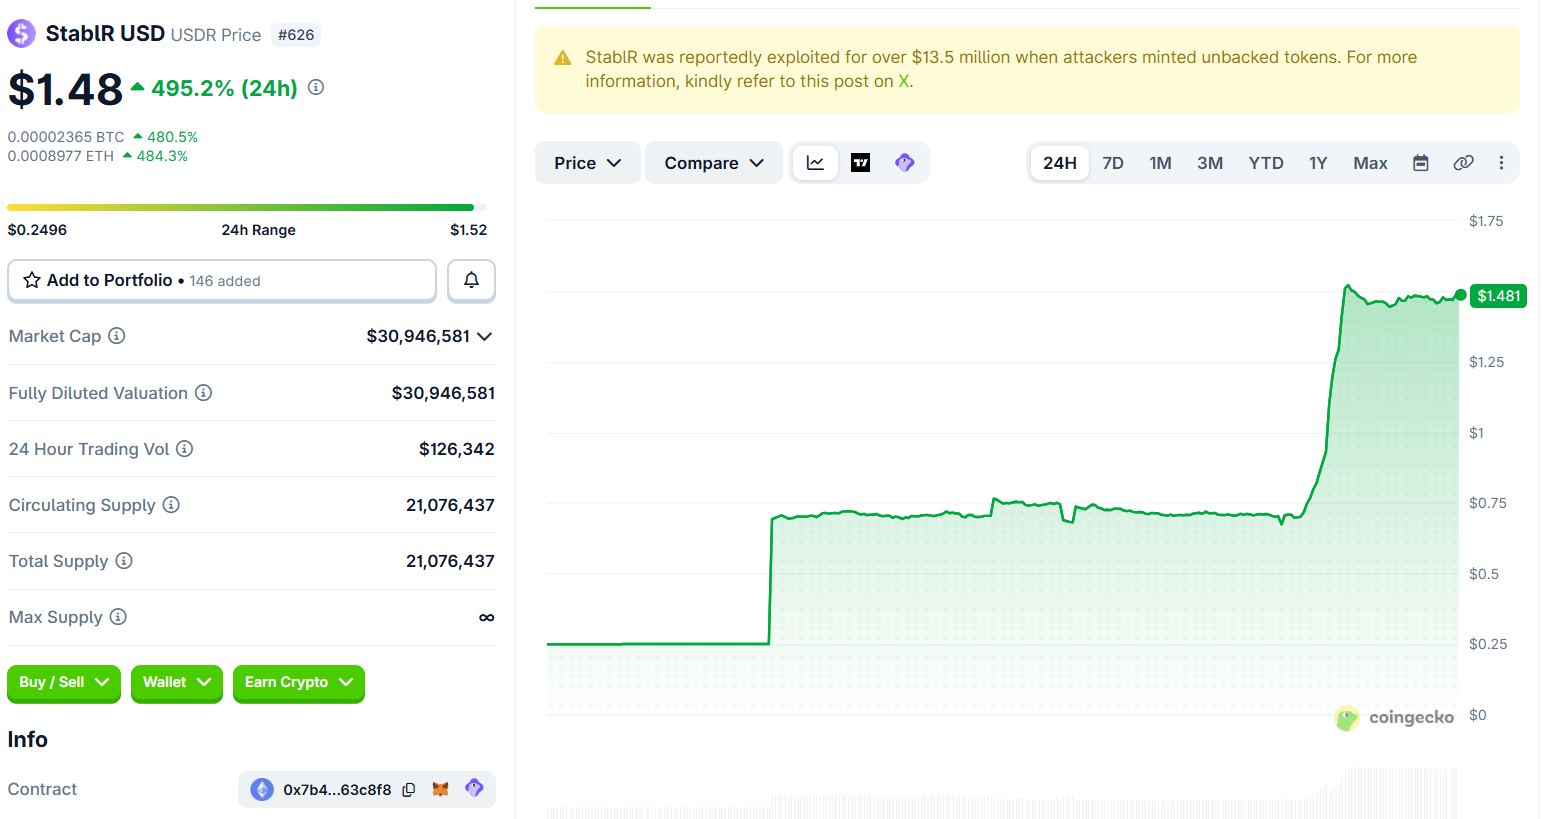Viewport: 1543px width, 819px height.
Task: Switch to the TradingView chart icon
Action: (860, 163)
